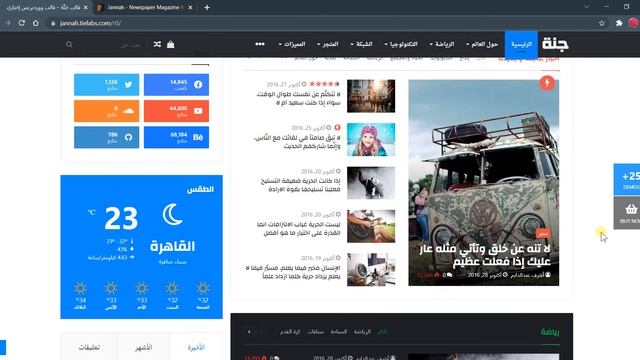Open the grayscale smoke article thumbnail
The height and width of the screenshot is (360, 640).
[x=371, y=183]
